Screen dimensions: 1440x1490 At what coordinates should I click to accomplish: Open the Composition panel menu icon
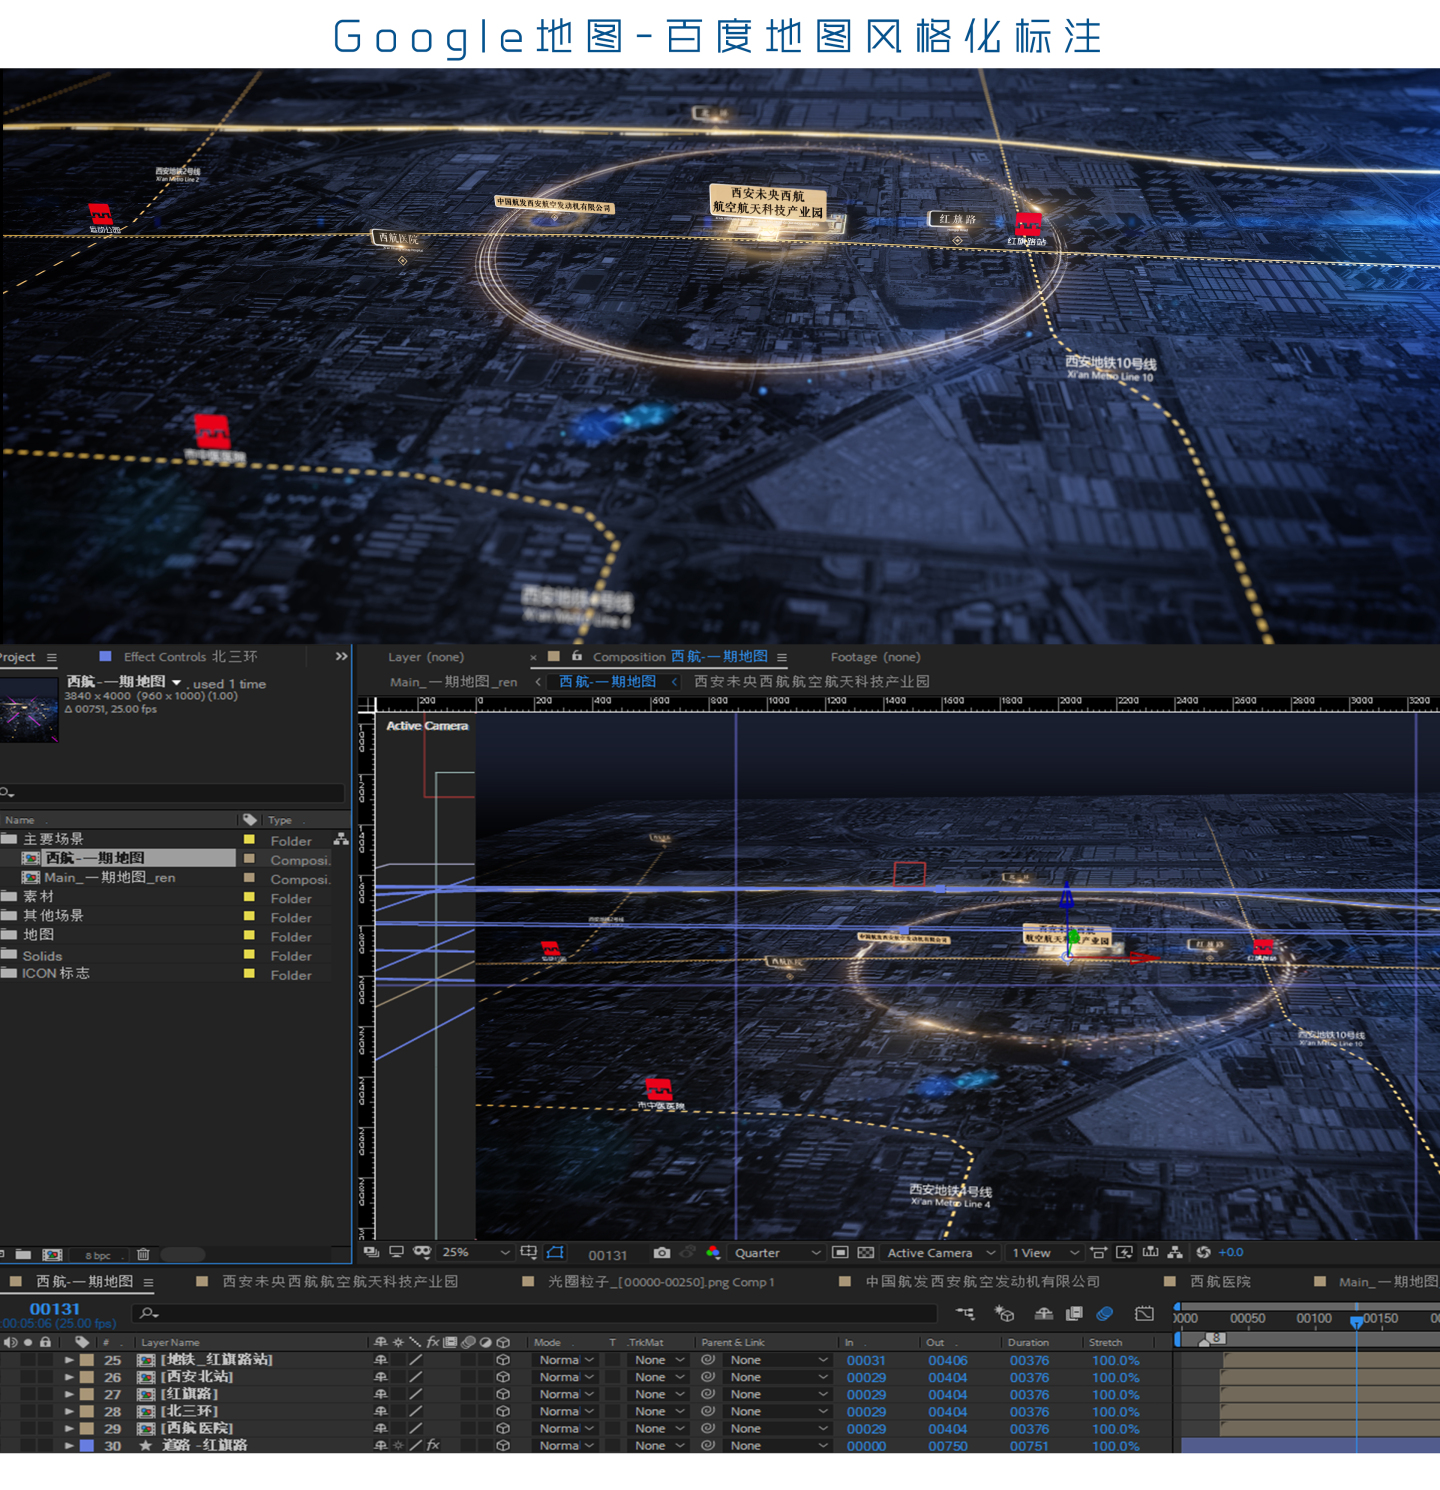tap(782, 657)
